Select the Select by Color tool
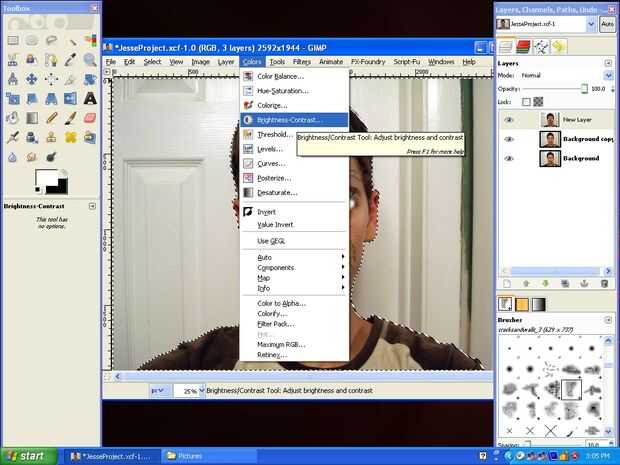The height and width of the screenshot is (465, 620). pos(90,40)
